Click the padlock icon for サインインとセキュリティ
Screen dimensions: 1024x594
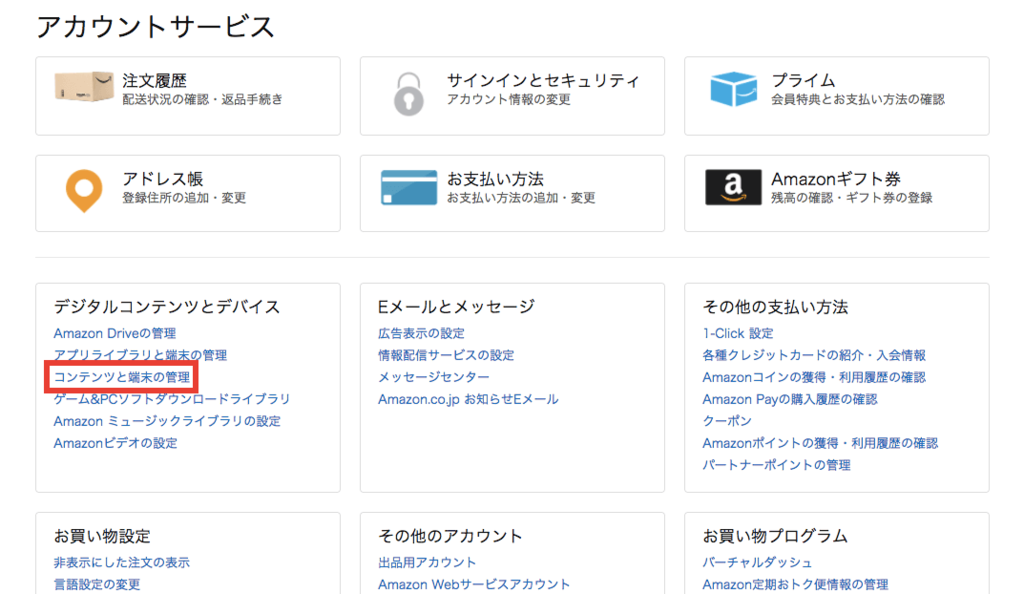click(409, 93)
